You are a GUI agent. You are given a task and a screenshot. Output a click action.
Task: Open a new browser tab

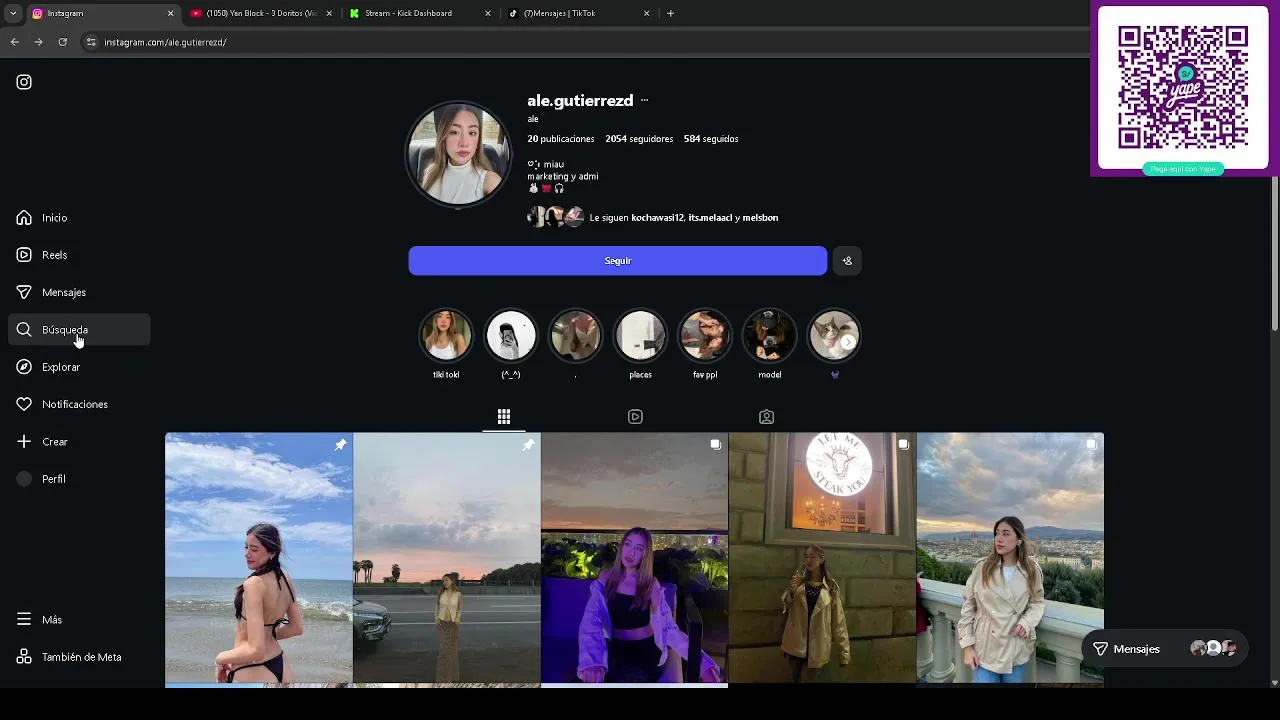(670, 13)
